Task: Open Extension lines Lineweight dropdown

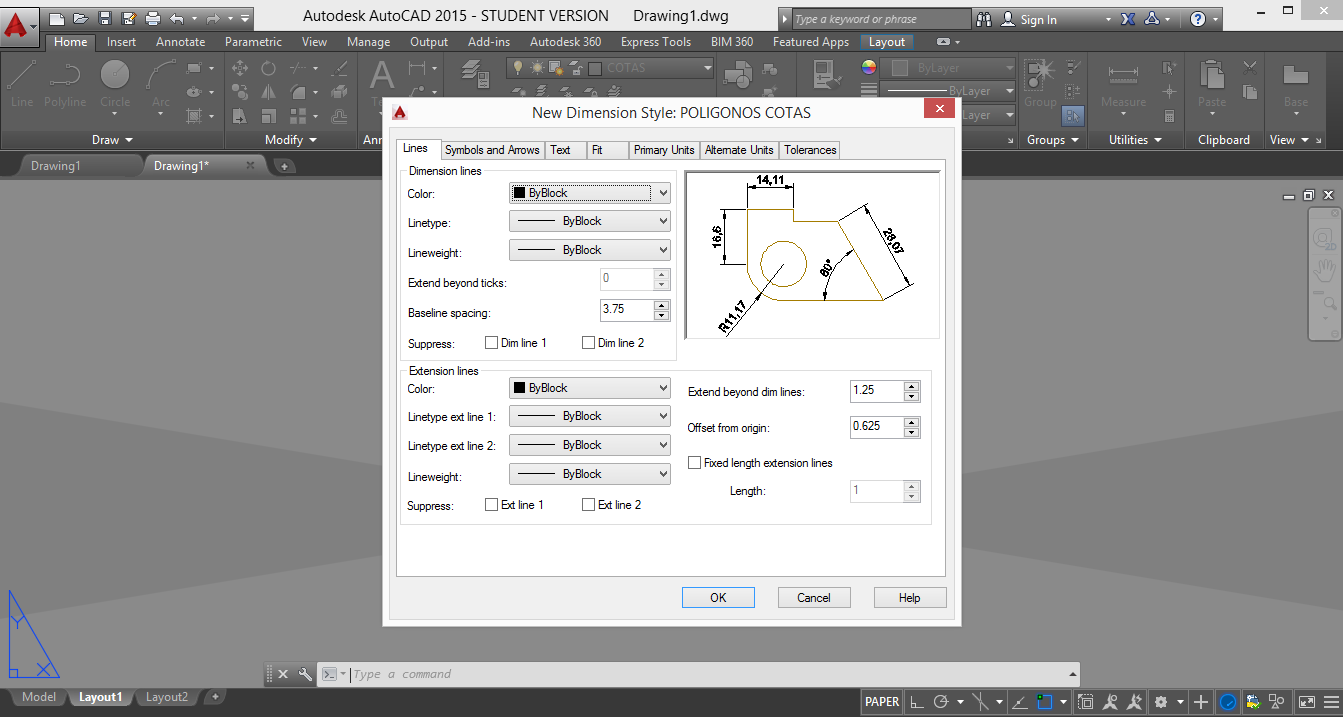Action: [x=590, y=474]
